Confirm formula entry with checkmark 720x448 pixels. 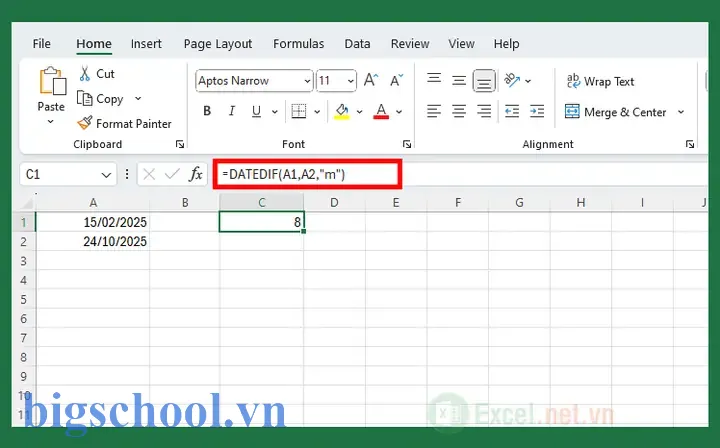[172, 174]
